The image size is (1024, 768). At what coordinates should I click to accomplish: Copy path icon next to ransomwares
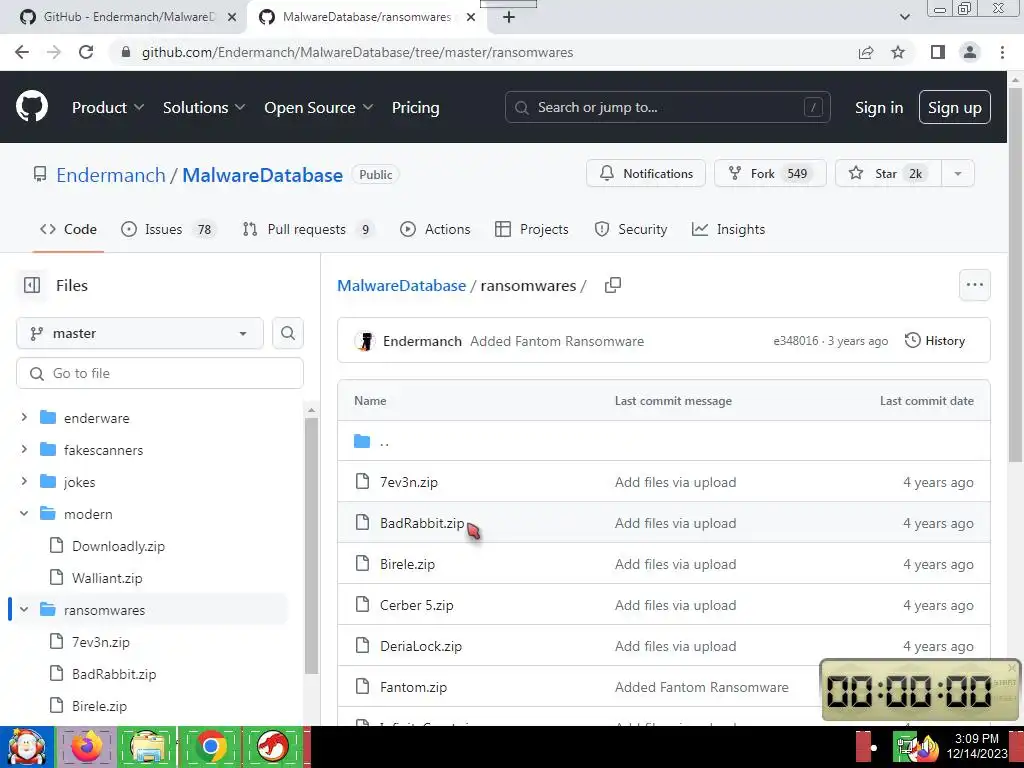pyautogui.click(x=613, y=285)
